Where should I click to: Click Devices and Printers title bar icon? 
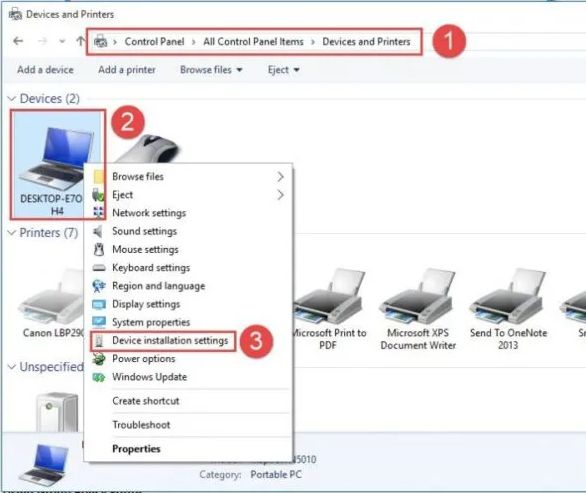click(x=15, y=14)
